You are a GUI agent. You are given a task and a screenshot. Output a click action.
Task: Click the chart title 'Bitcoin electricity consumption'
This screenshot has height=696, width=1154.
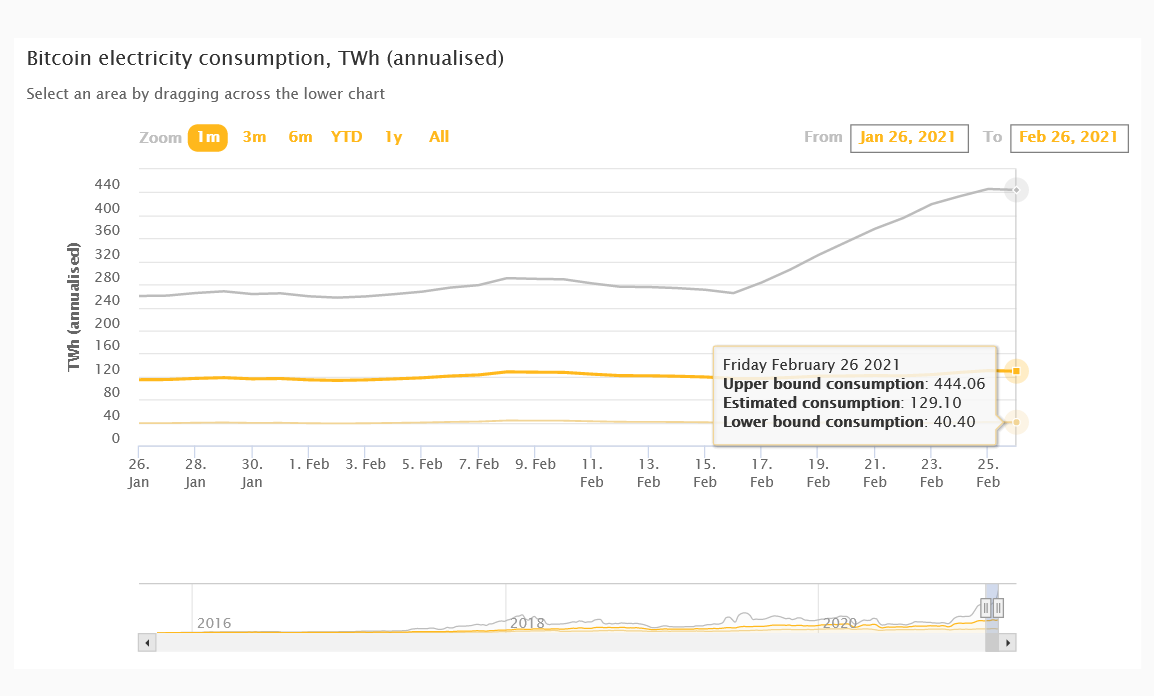click(x=265, y=58)
